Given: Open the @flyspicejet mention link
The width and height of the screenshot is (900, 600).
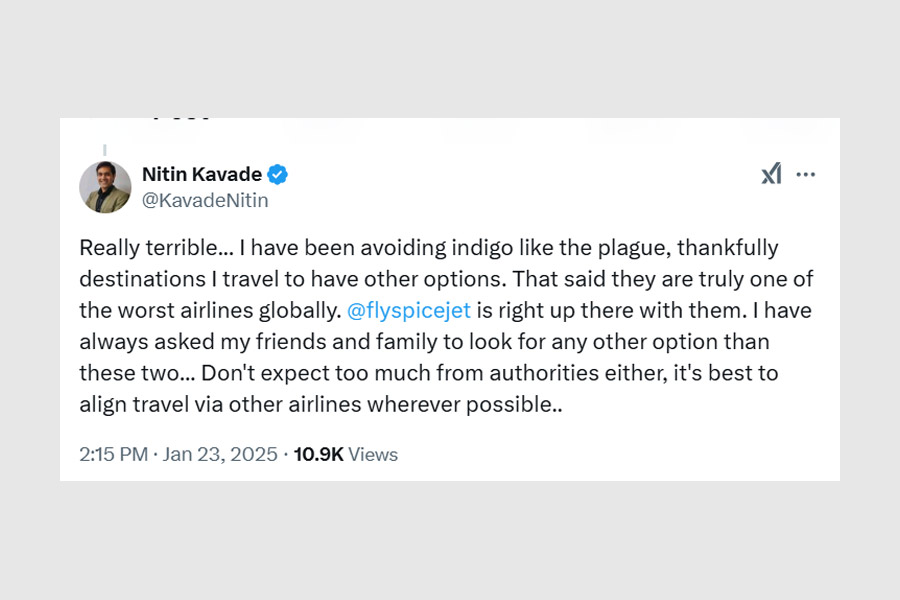Looking at the screenshot, I should point(408,310).
